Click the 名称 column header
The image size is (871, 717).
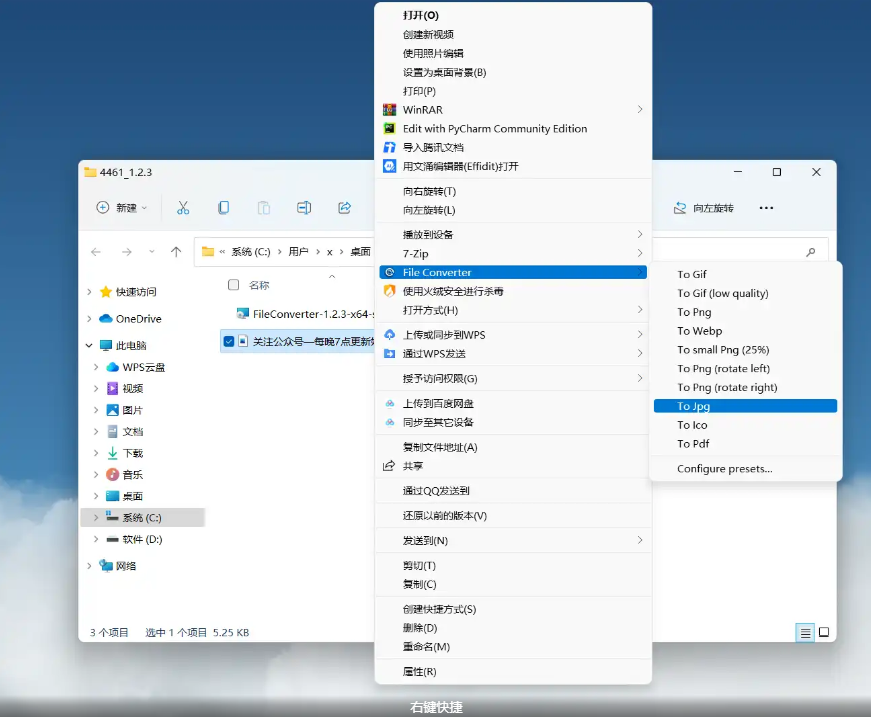259,285
